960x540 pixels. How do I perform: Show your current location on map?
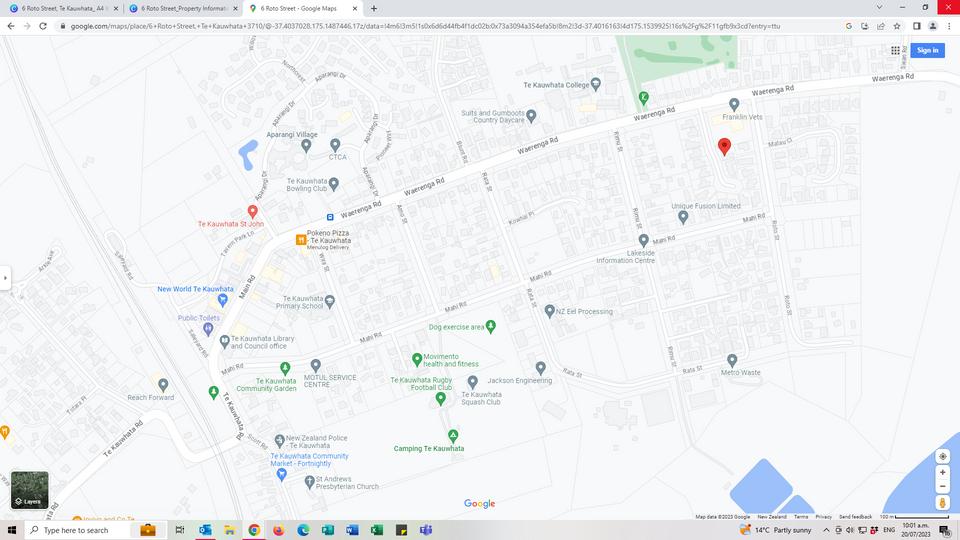tap(943, 456)
